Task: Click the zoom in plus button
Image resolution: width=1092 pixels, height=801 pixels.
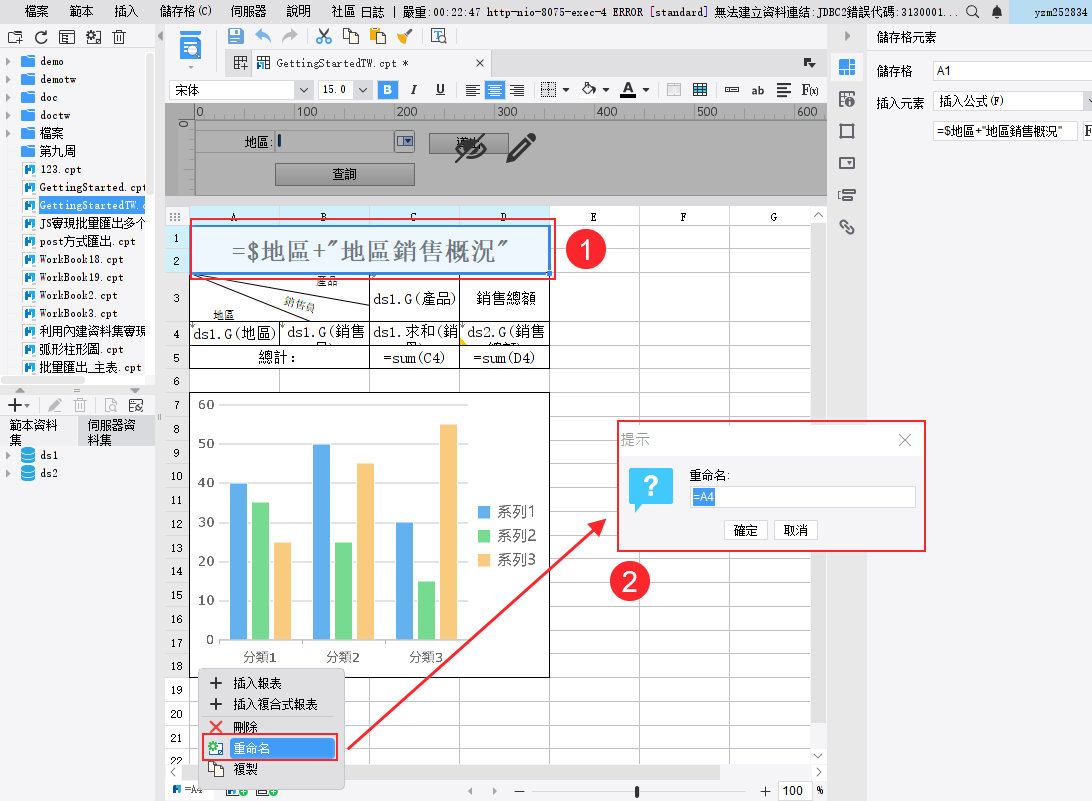Action: pos(765,791)
